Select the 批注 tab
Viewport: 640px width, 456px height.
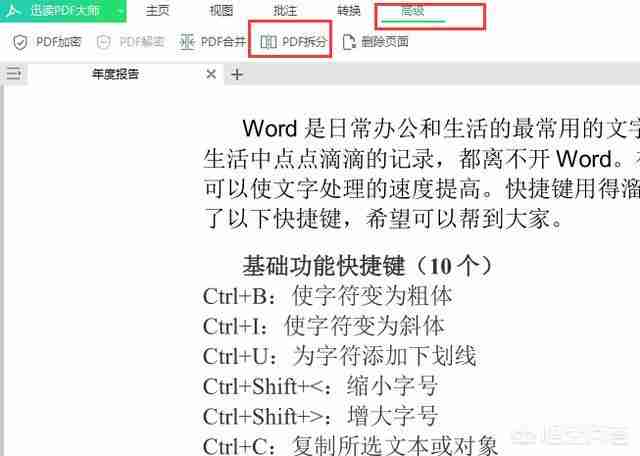[x=284, y=11]
